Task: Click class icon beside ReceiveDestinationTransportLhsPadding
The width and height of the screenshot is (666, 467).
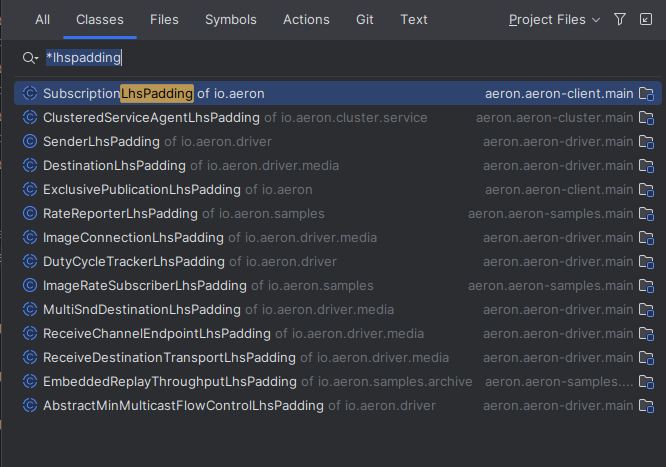Action: [x=30, y=357]
